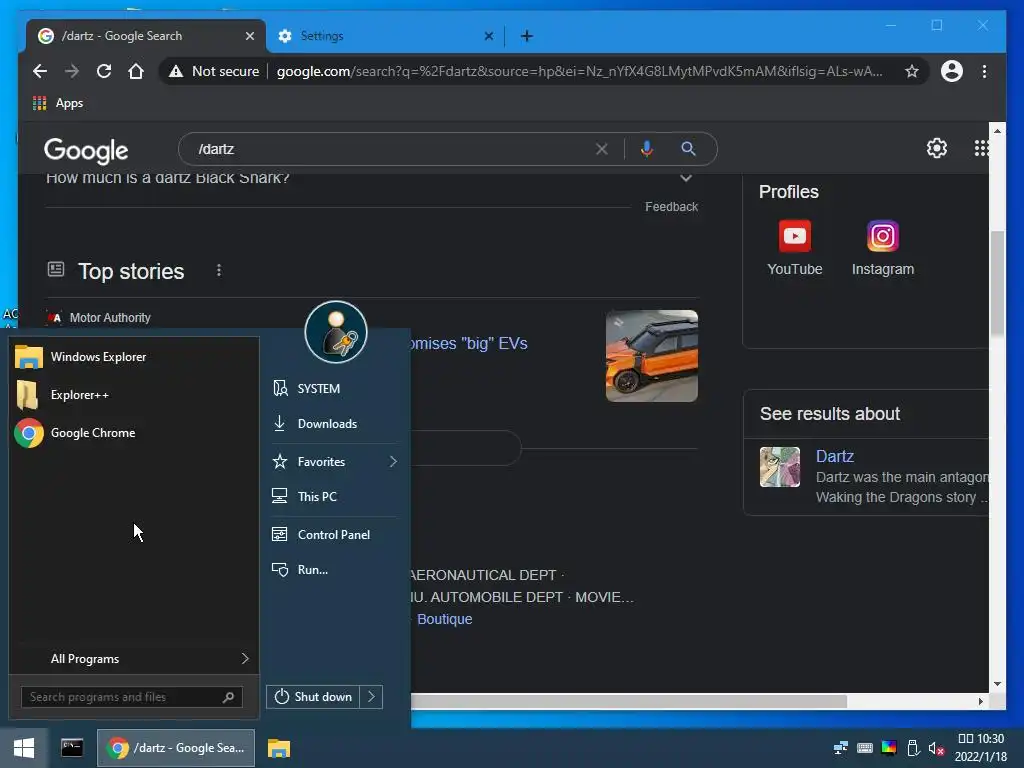Image resolution: width=1024 pixels, height=768 pixels.
Task: Click the muted volume tray icon
Action: click(x=936, y=748)
